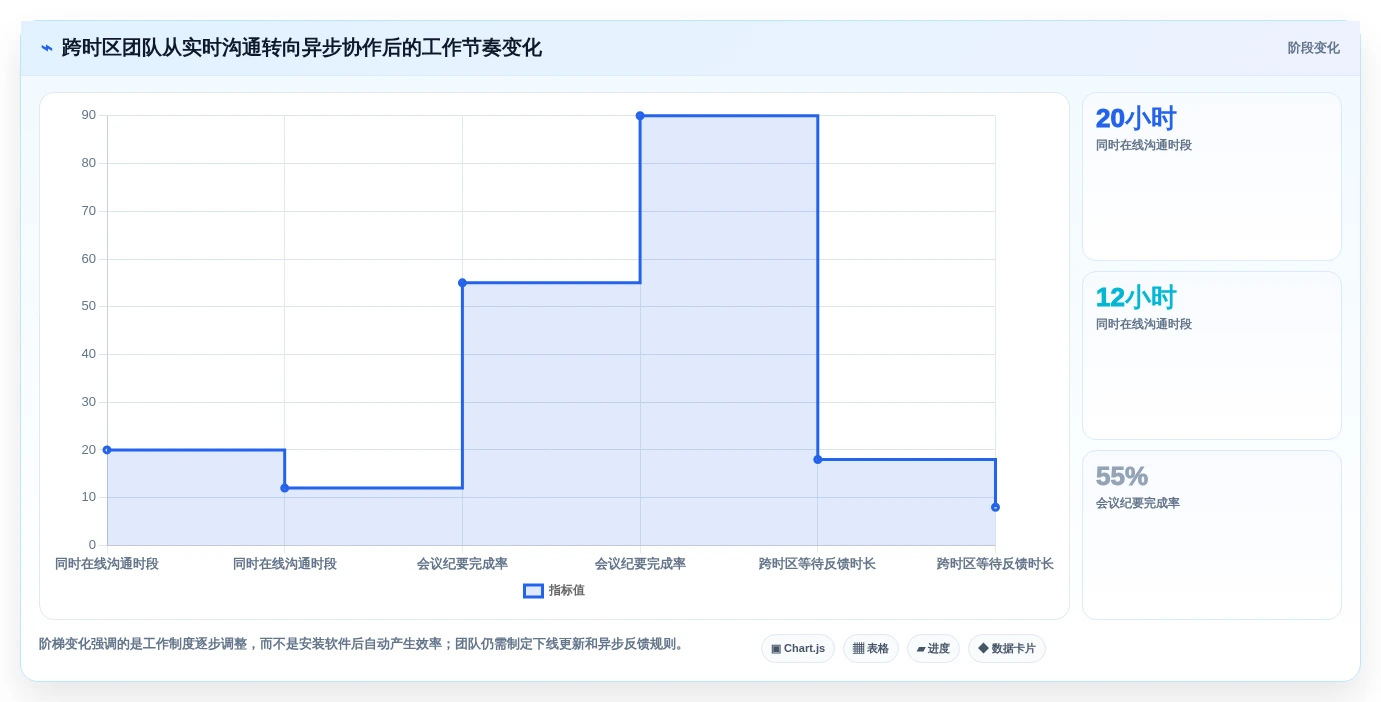Viewport: 1381px width, 702px height.
Task: Click the footnote text about 阶梯变化
Action: pos(363,644)
